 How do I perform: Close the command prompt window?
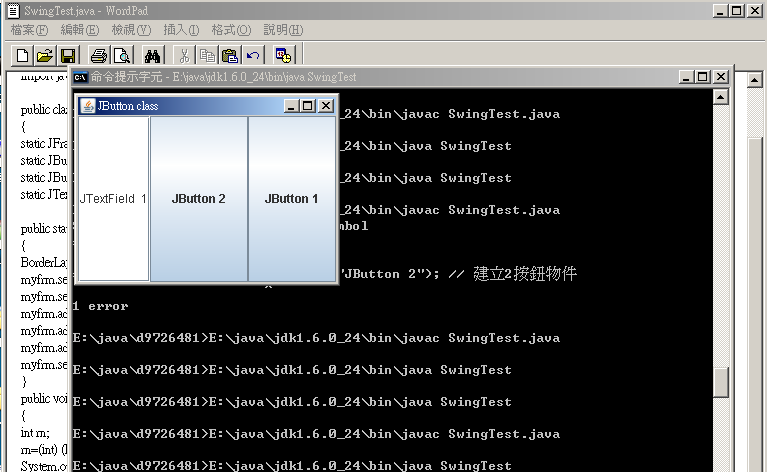[721, 77]
